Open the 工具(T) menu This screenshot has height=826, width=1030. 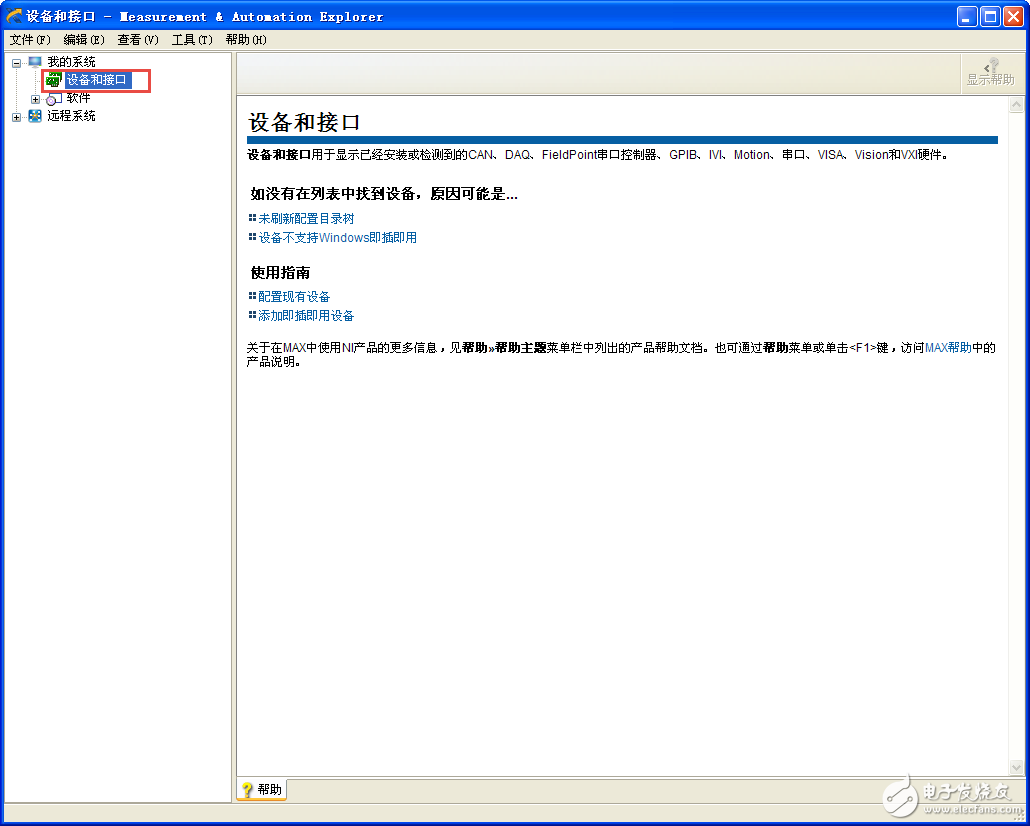192,39
